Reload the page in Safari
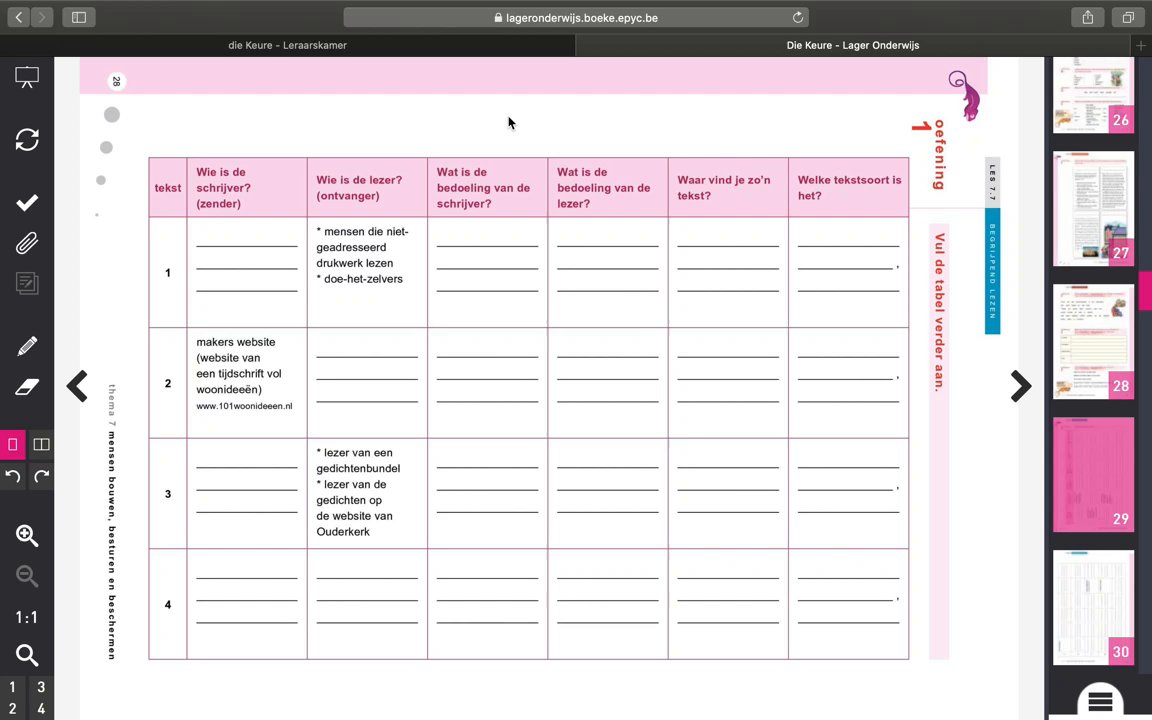 (798, 18)
